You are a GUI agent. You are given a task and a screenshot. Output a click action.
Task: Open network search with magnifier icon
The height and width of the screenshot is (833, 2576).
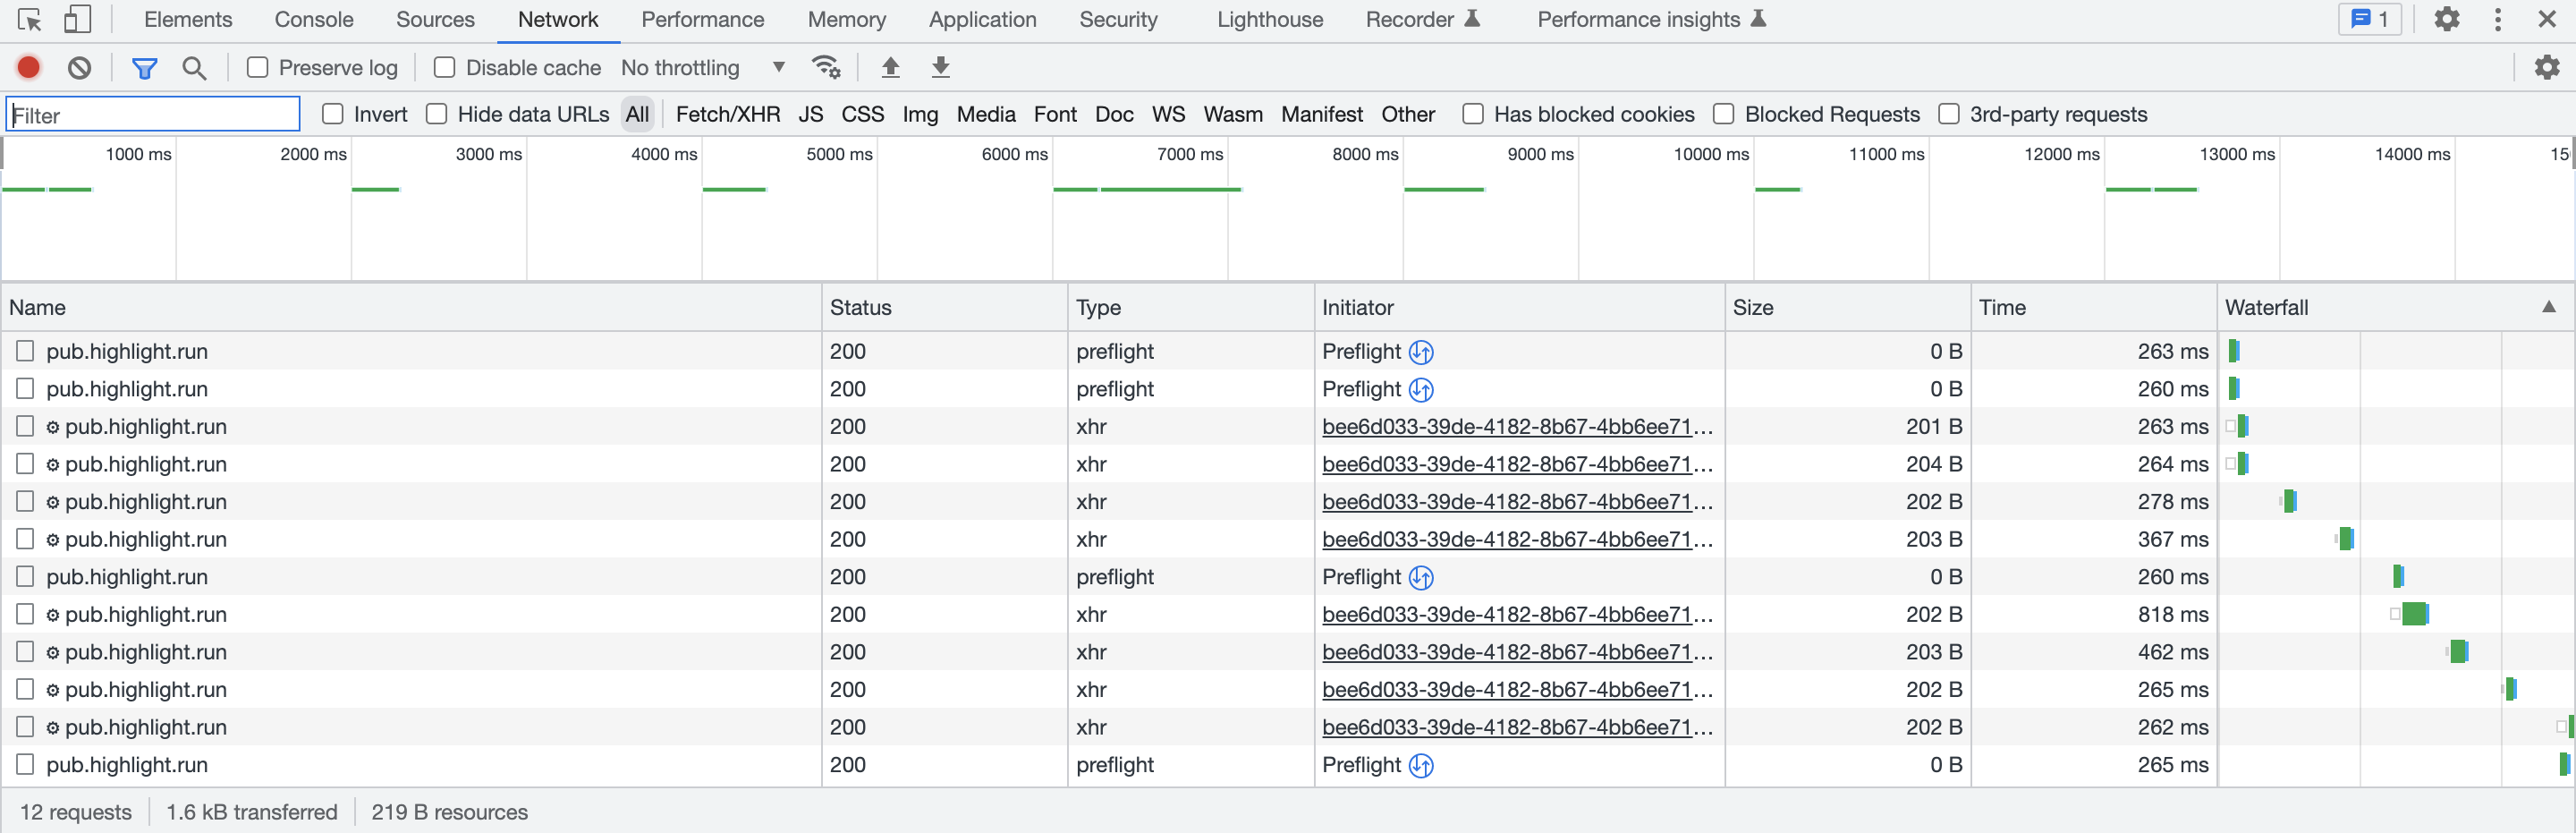click(x=194, y=67)
